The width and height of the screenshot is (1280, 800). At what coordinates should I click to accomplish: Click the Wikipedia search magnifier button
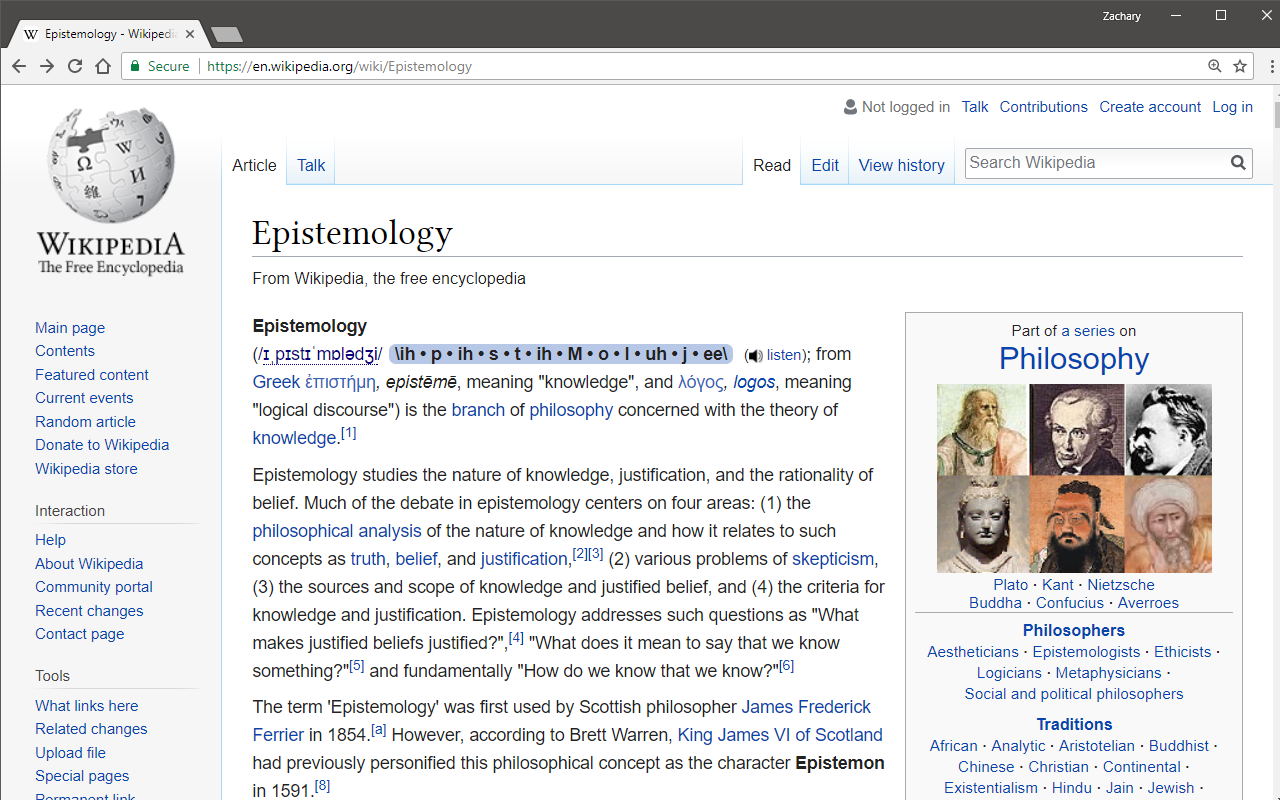coord(1238,163)
